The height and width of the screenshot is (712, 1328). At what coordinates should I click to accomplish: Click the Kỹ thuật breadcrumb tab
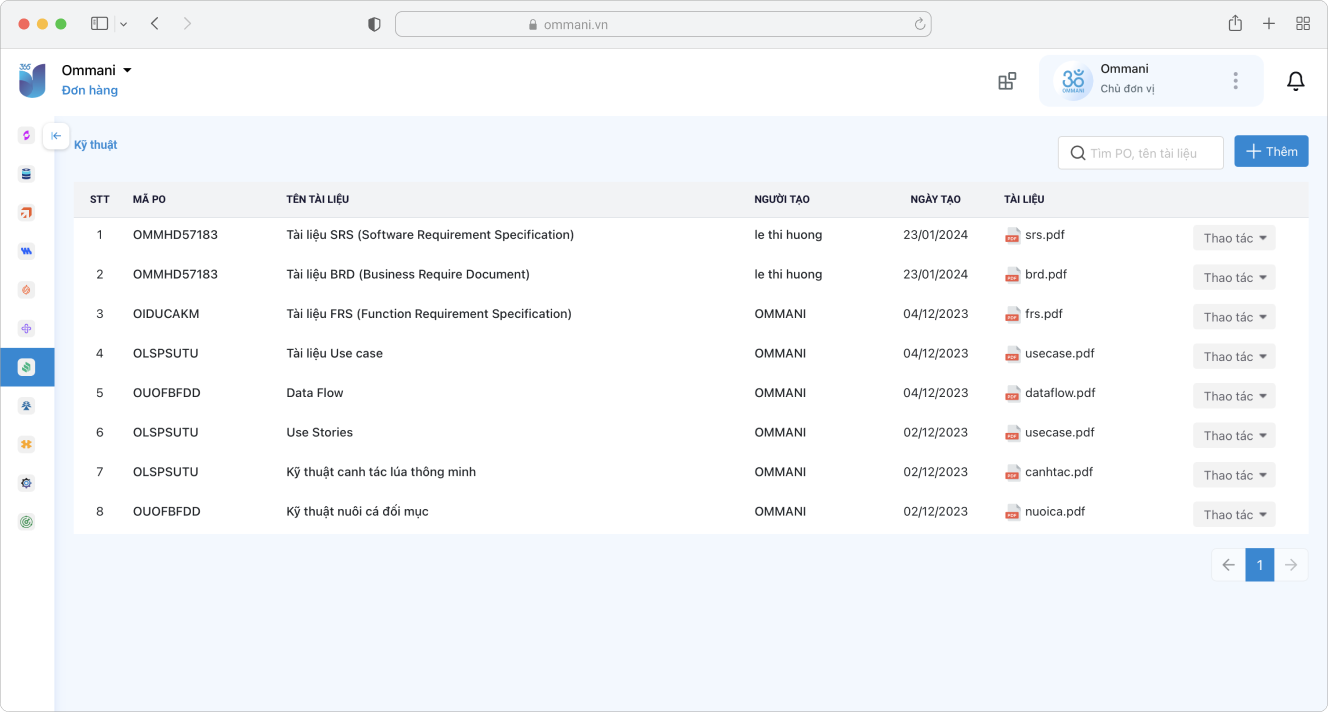96,145
